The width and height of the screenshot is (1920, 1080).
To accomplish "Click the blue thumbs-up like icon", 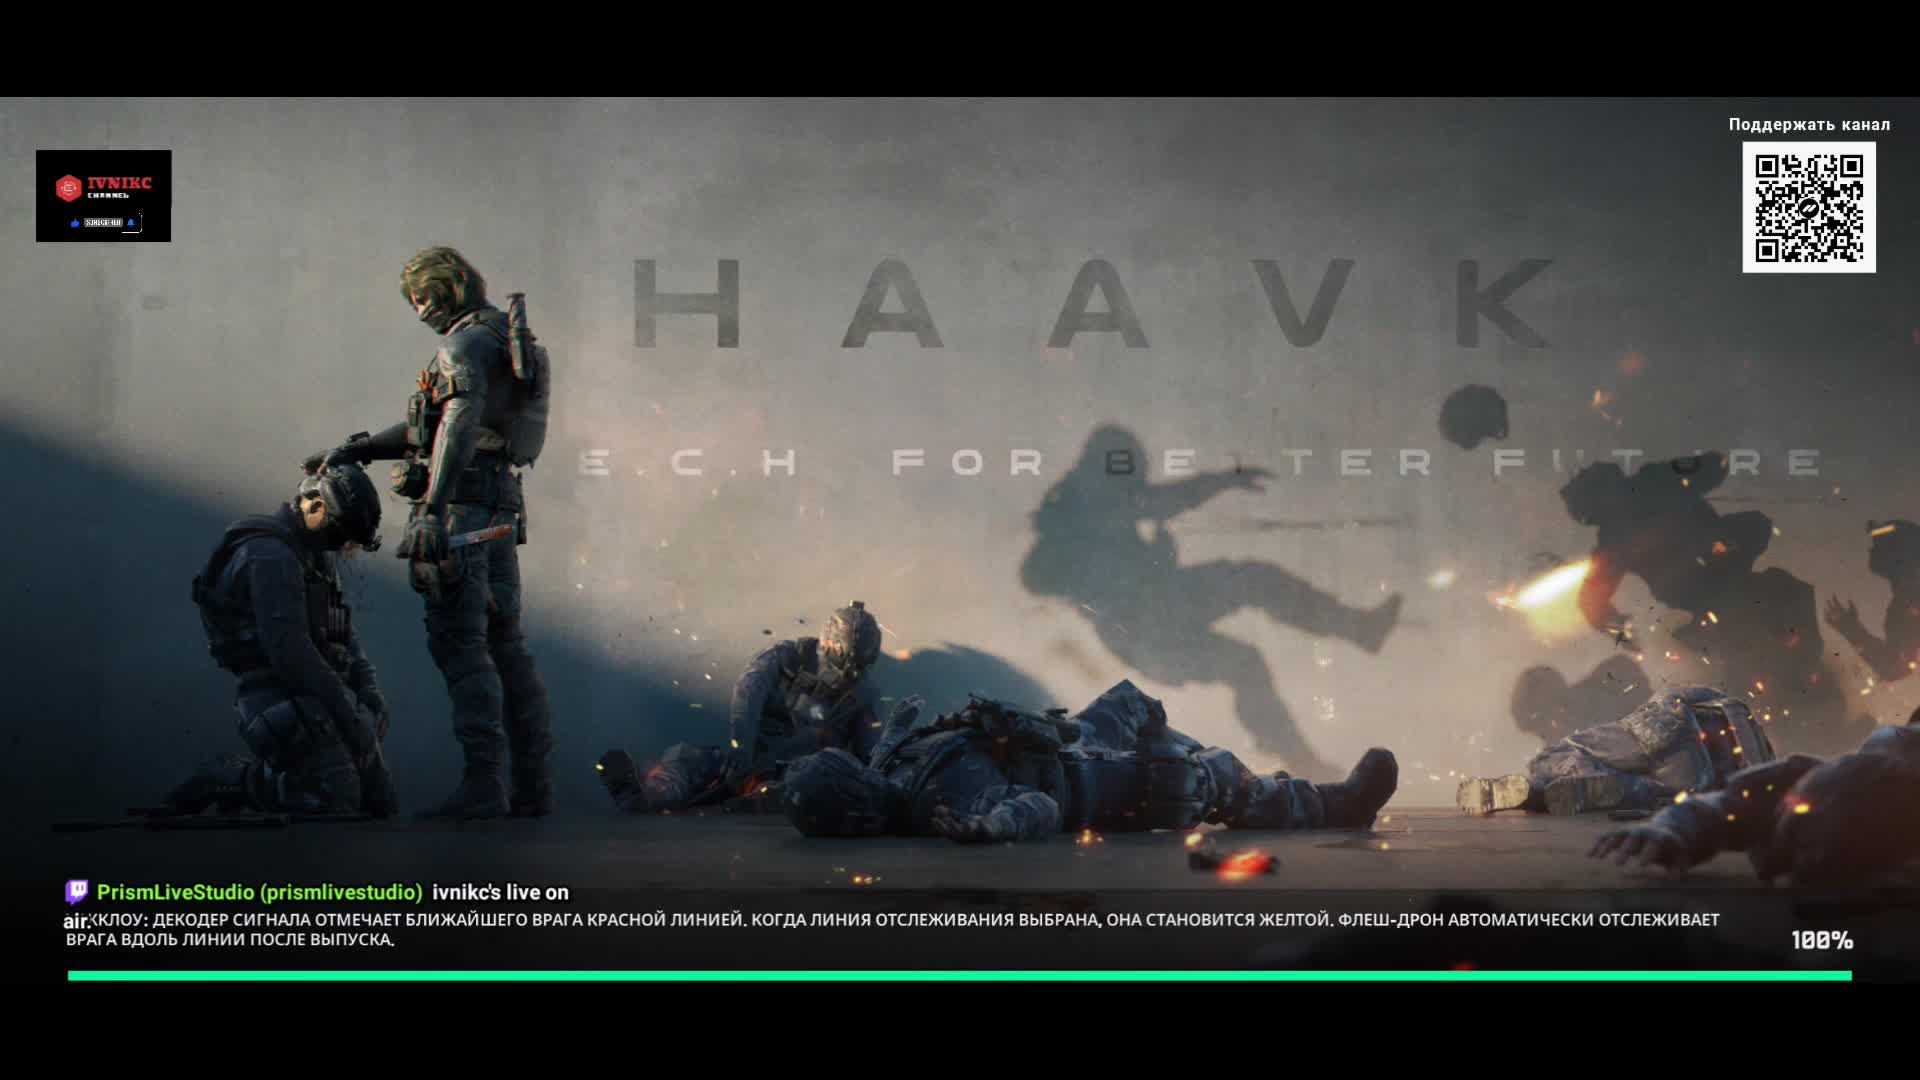I will 75,223.
